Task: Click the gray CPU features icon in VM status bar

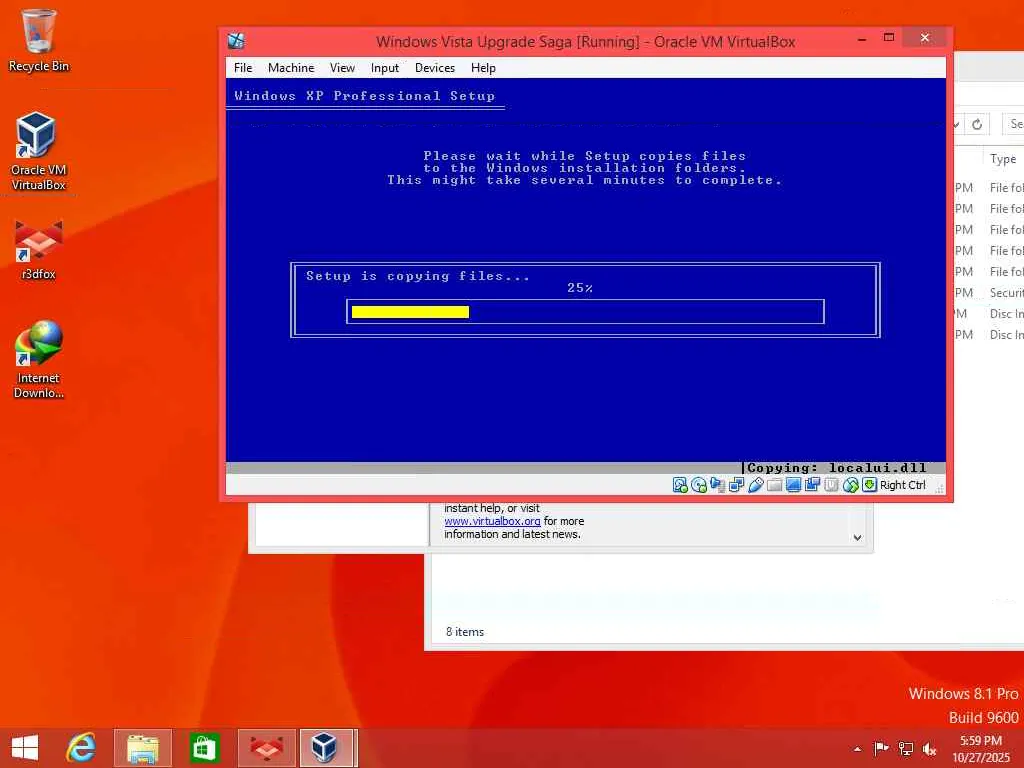Action: [831, 485]
